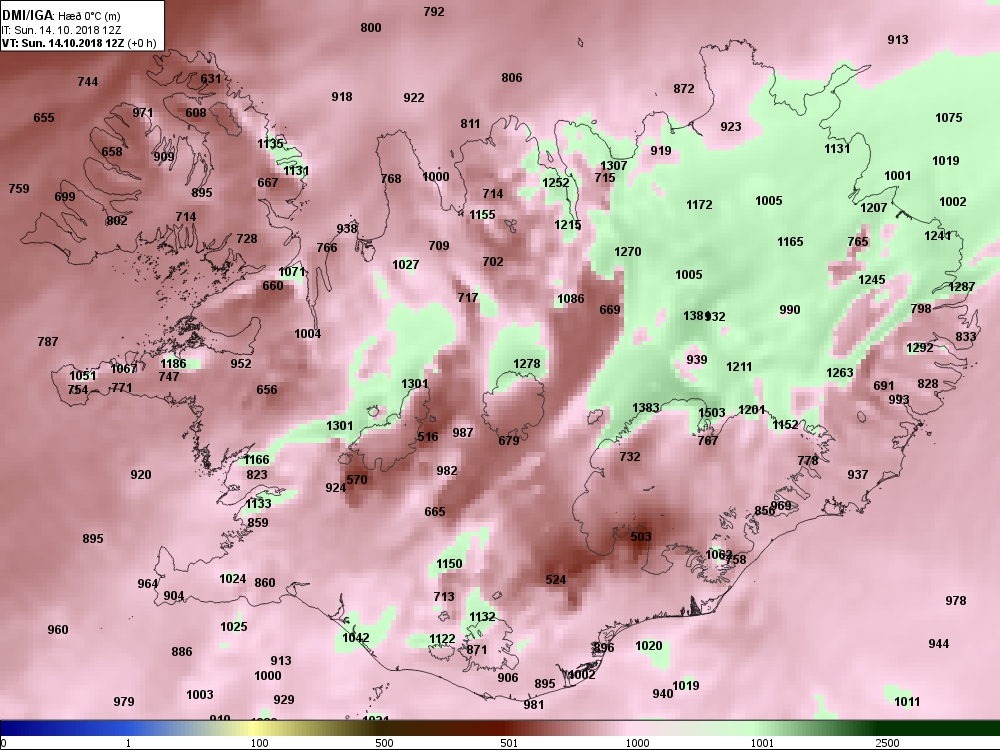Viewport: 1000px width, 750px height.
Task: Click the 806 value over the sea
Action: tap(511, 78)
